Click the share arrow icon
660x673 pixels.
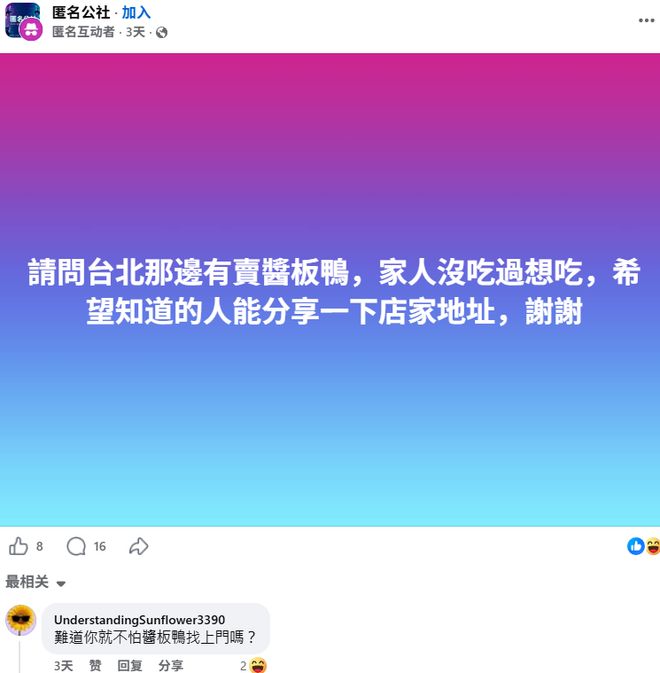[139, 546]
